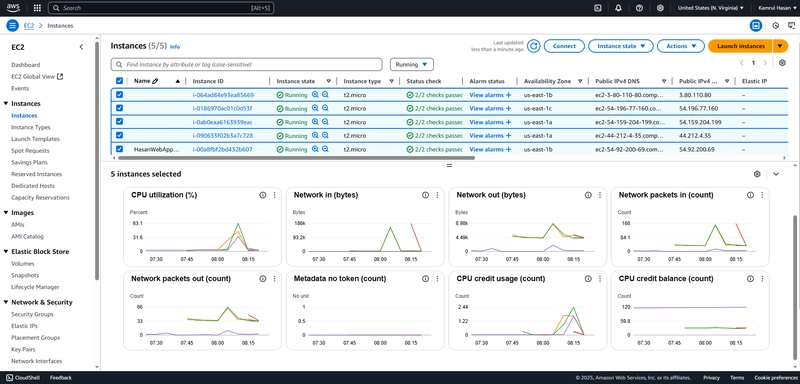Image resolution: width=800 pixels, height=384 pixels.
Task: Deselect instance i-064ad84e93ea85669 checkbox
Action: pyautogui.click(x=119, y=94)
